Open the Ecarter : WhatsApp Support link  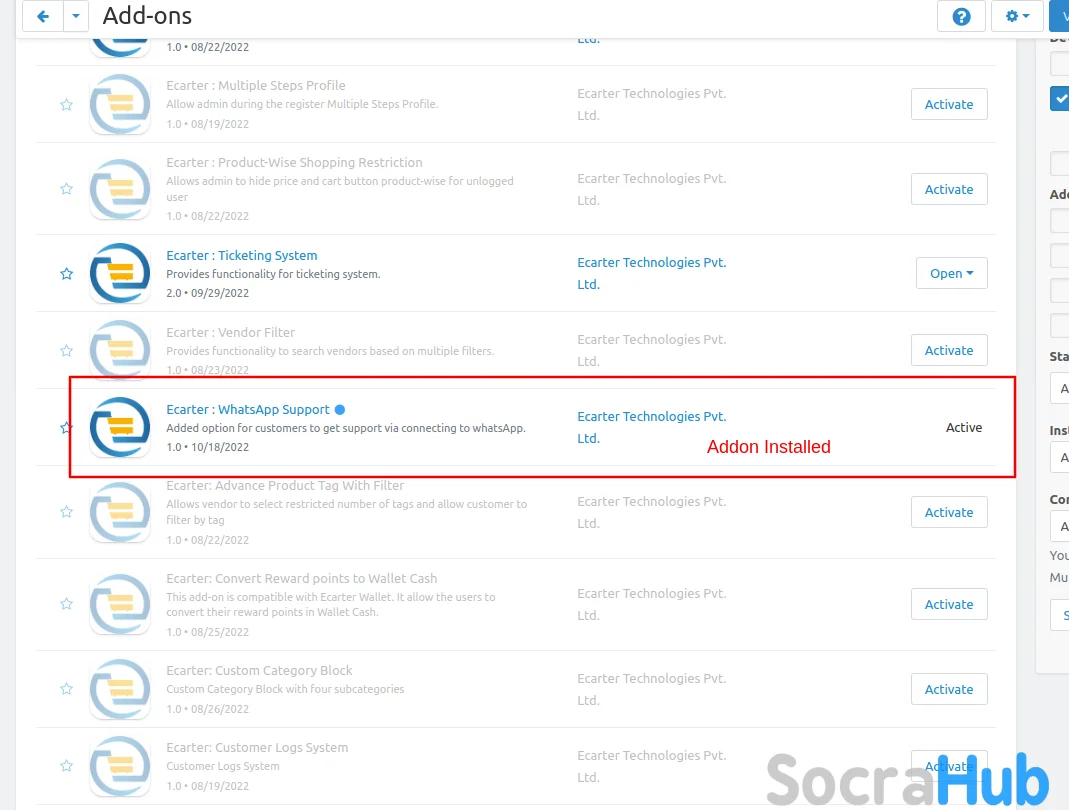[x=247, y=410]
